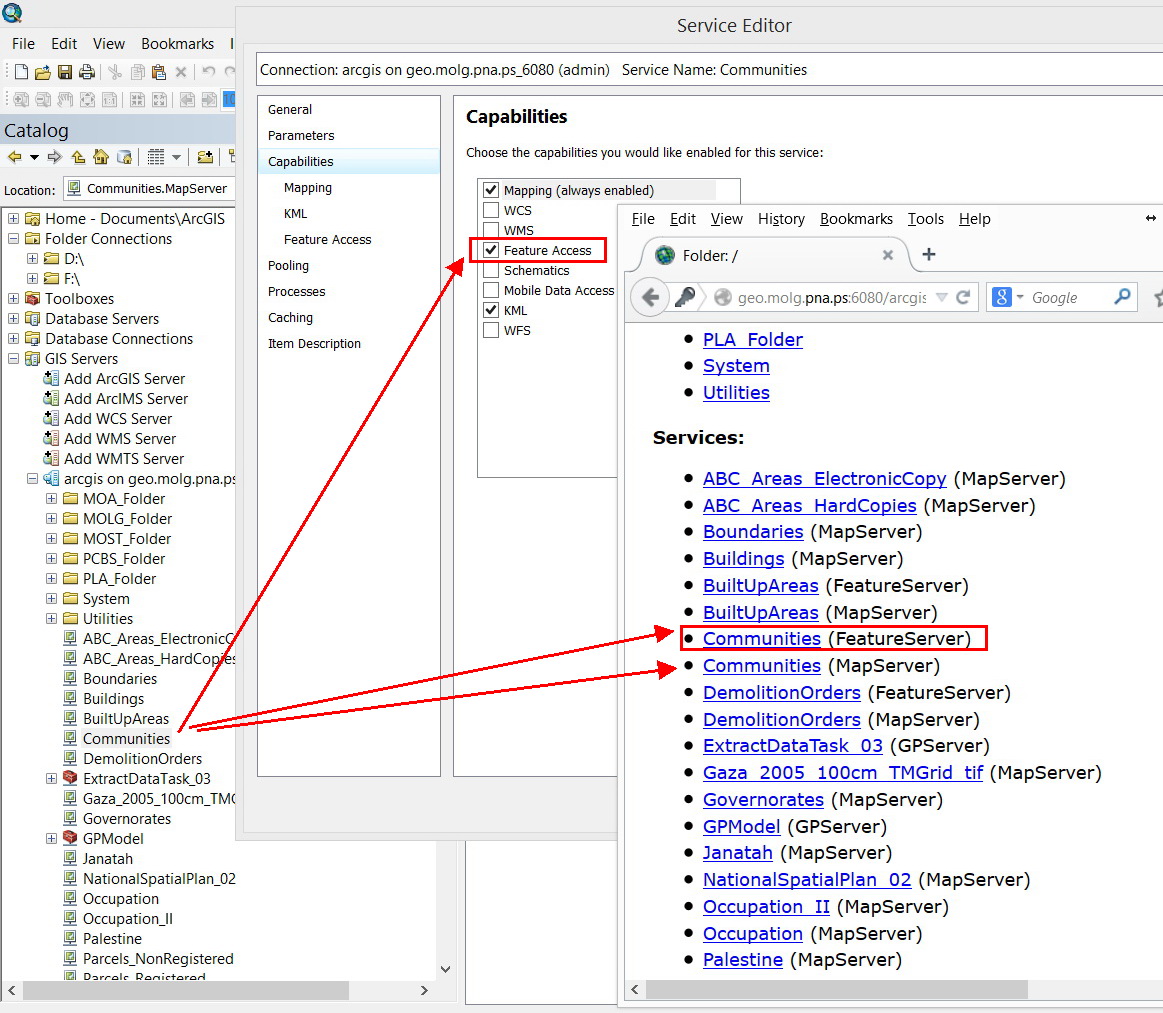The width and height of the screenshot is (1163, 1013).
Task: Select the Pan hand tool icon
Action: pyautogui.click(x=65, y=99)
